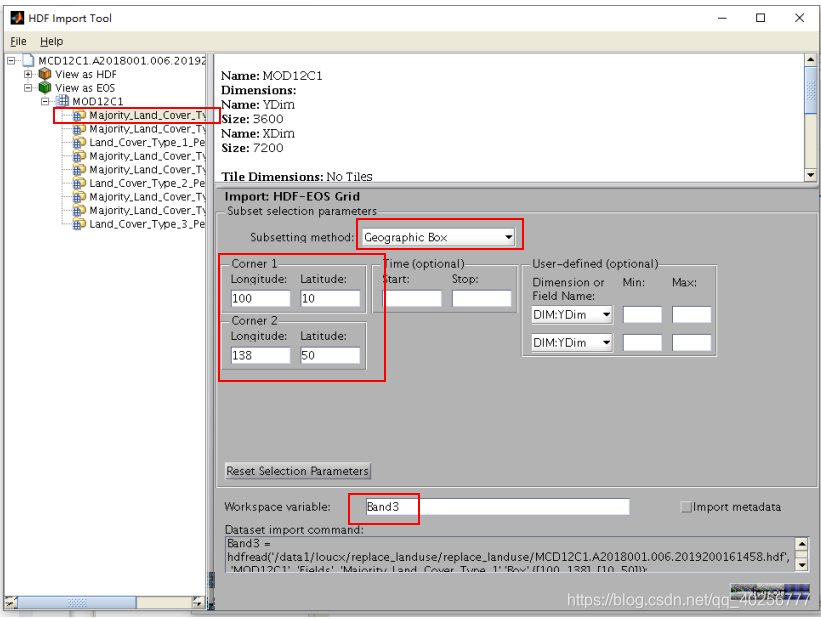Minimize the HDF Import Tool window
The image size is (821, 619).
(723, 18)
